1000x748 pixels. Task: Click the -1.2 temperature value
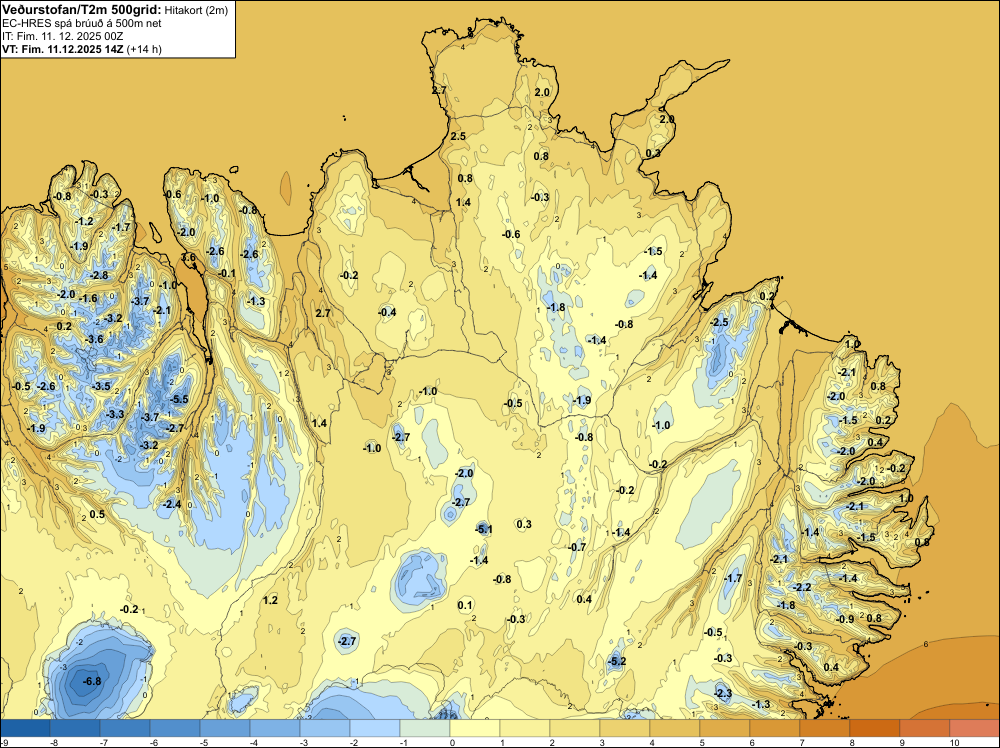point(84,221)
